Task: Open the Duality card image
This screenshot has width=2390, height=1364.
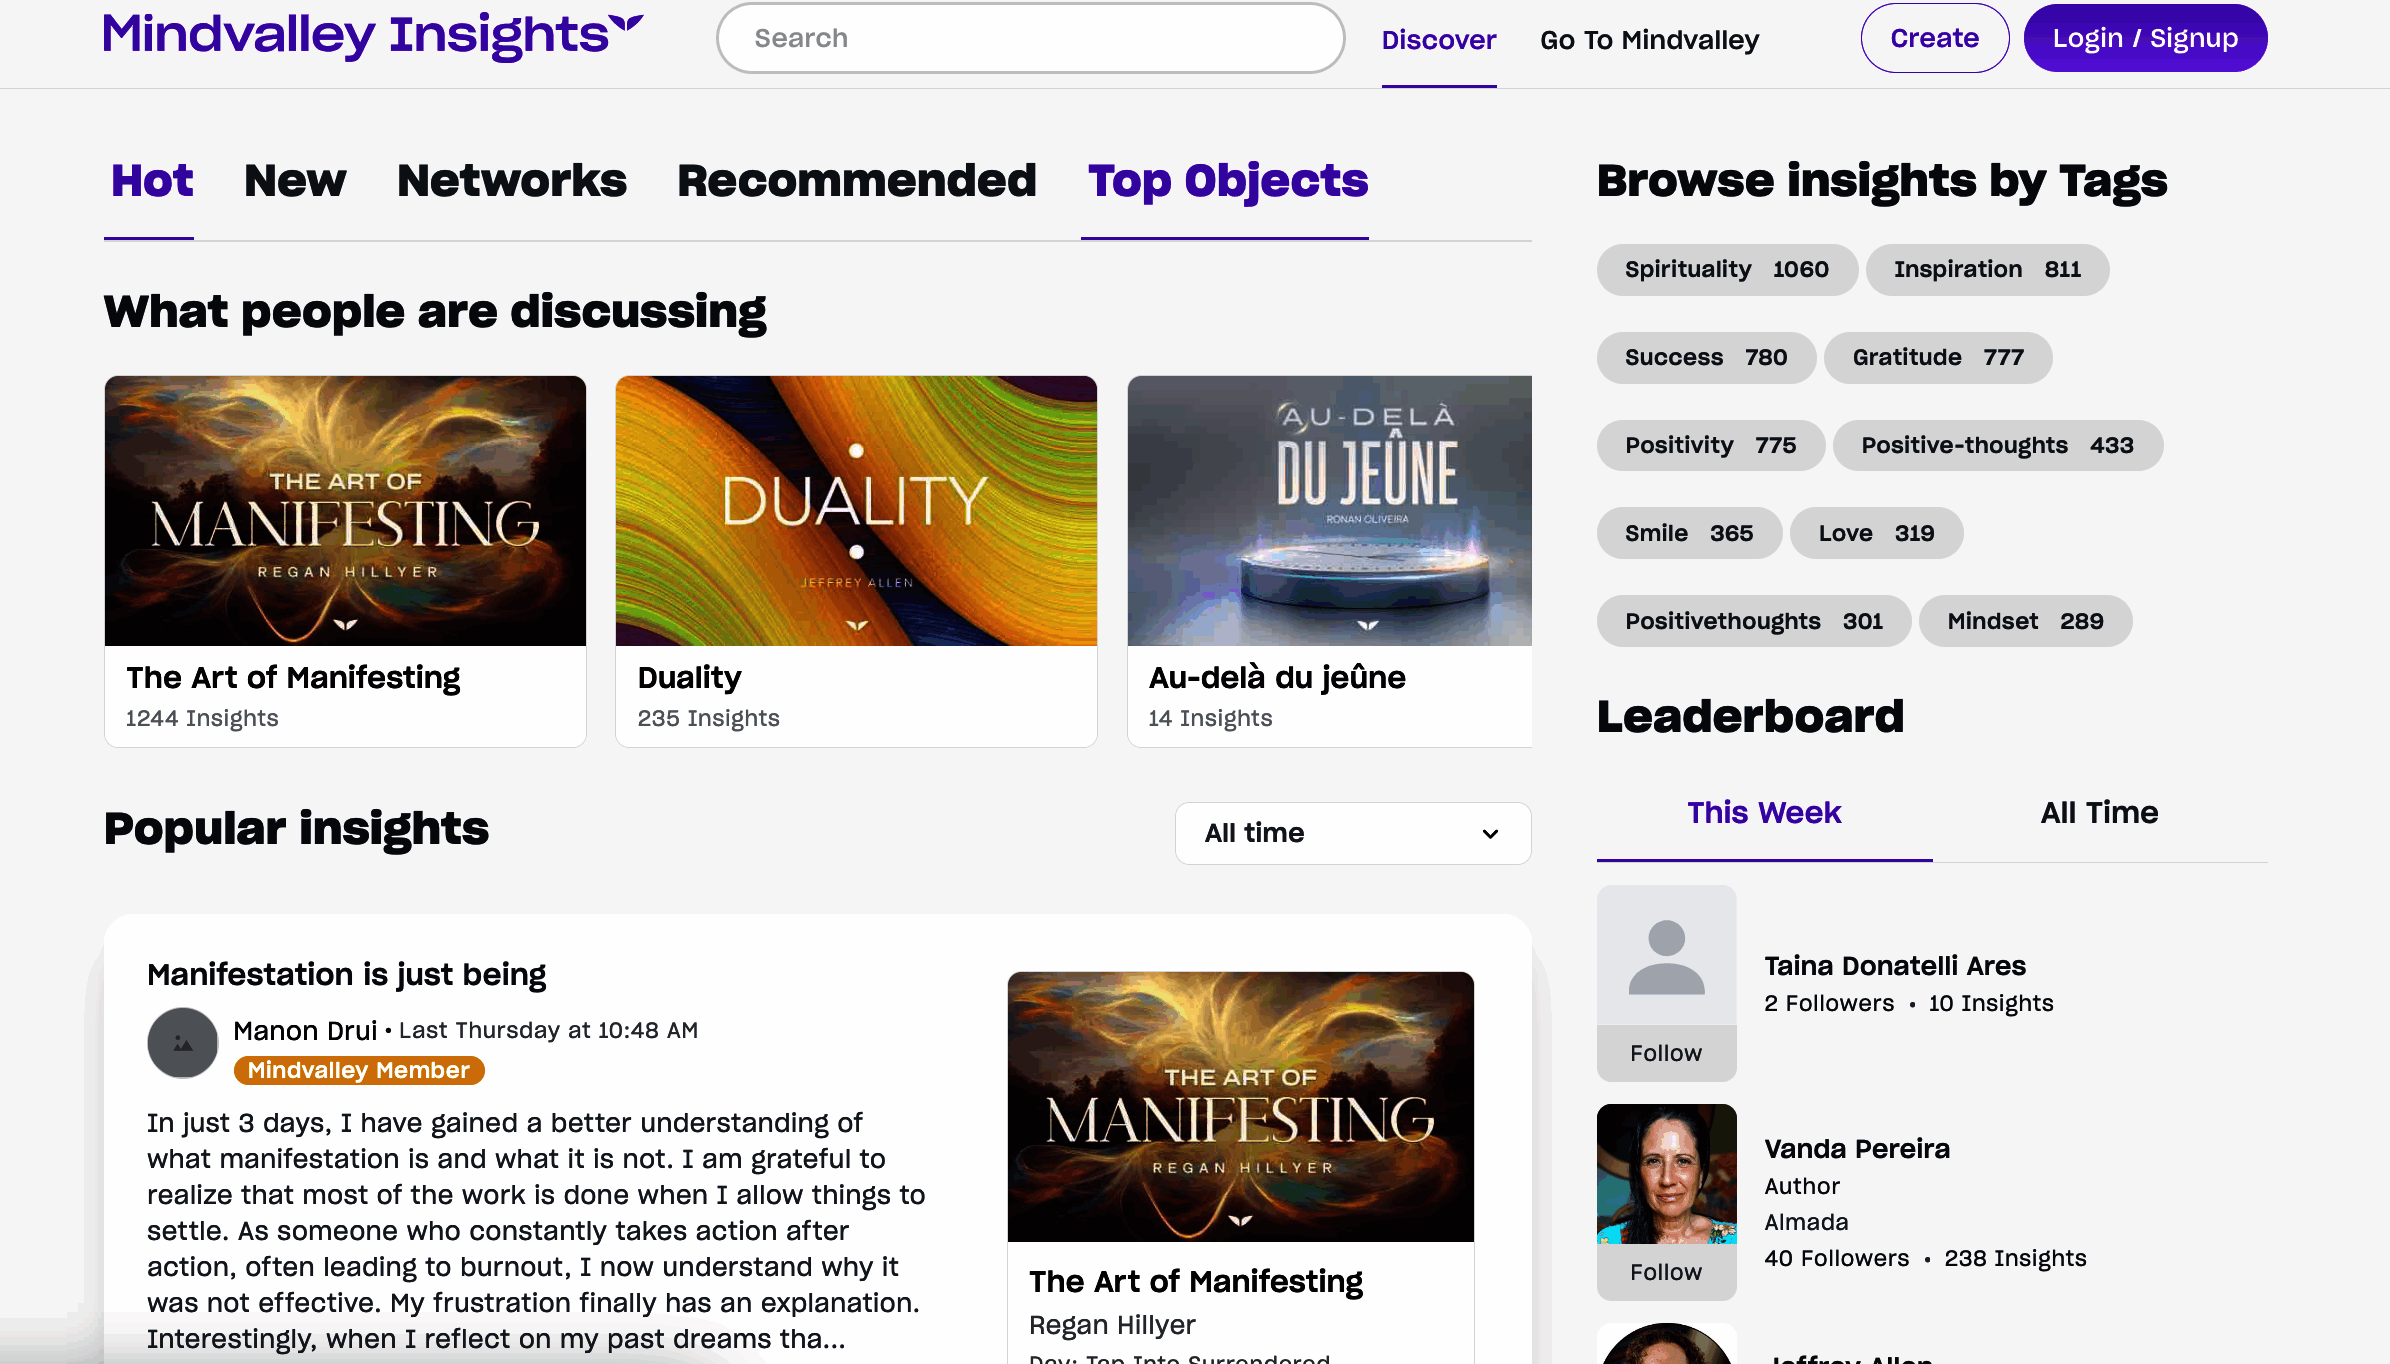Action: pos(856,511)
